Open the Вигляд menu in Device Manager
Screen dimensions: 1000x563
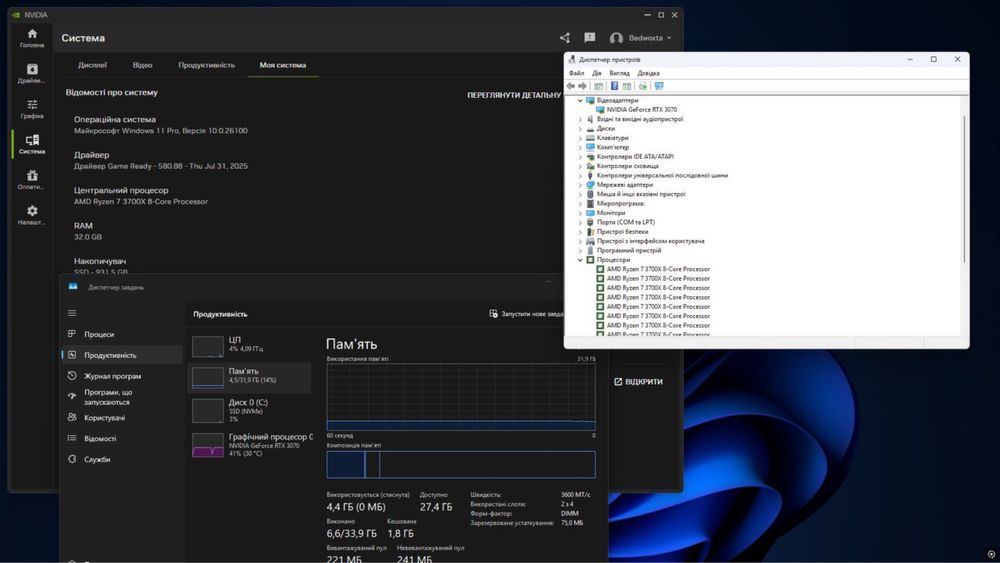pos(619,73)
